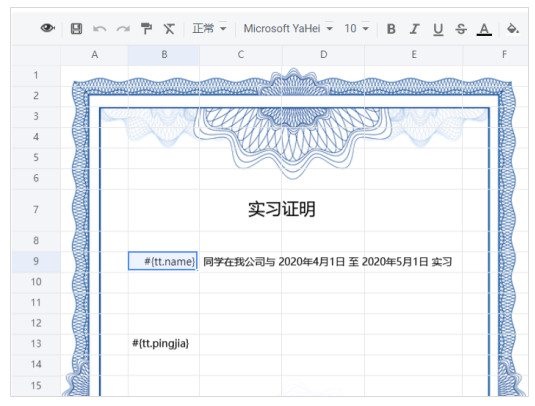Select row 9 header
535x406 pixels.
click(36, 261)
